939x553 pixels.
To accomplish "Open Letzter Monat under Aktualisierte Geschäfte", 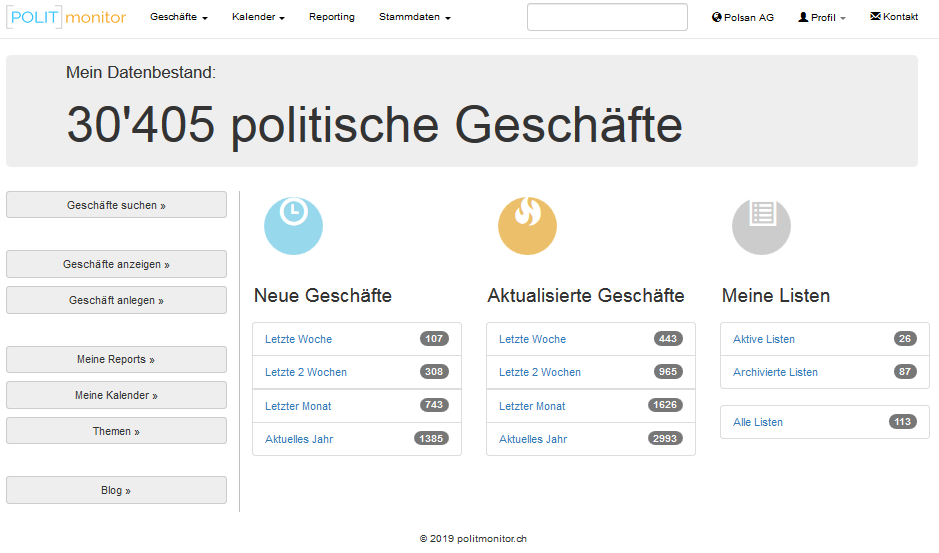I will (x=590, y=406).
